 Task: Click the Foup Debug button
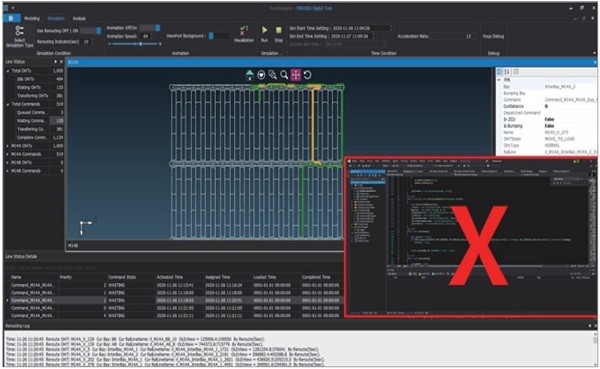(493, 36)
